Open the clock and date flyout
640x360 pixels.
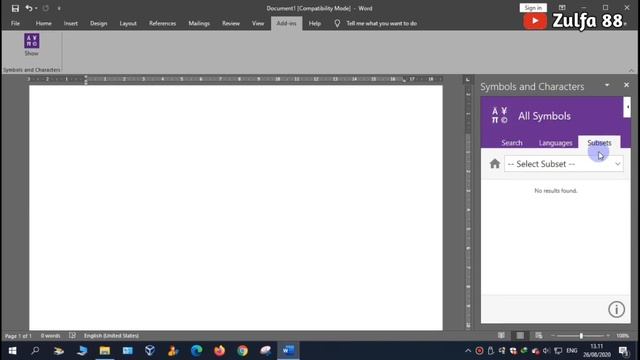(x=597, y=351)
